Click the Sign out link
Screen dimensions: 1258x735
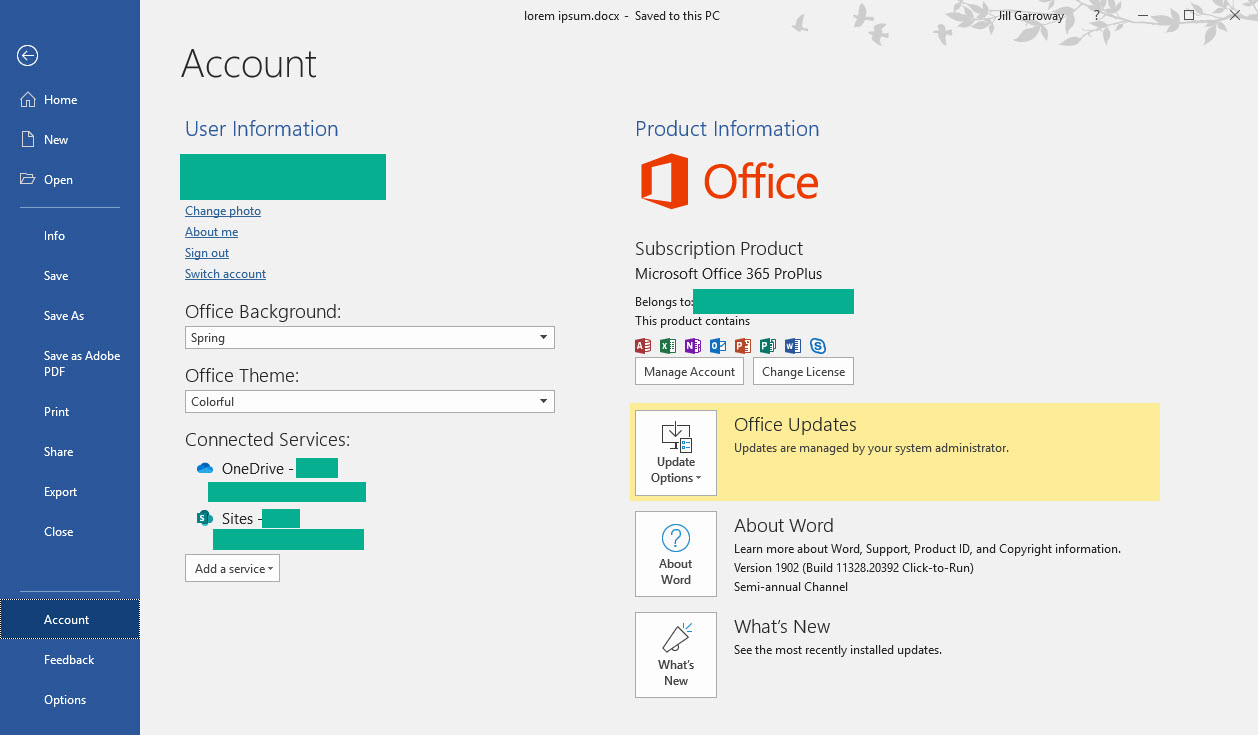(x=207, y=253)
